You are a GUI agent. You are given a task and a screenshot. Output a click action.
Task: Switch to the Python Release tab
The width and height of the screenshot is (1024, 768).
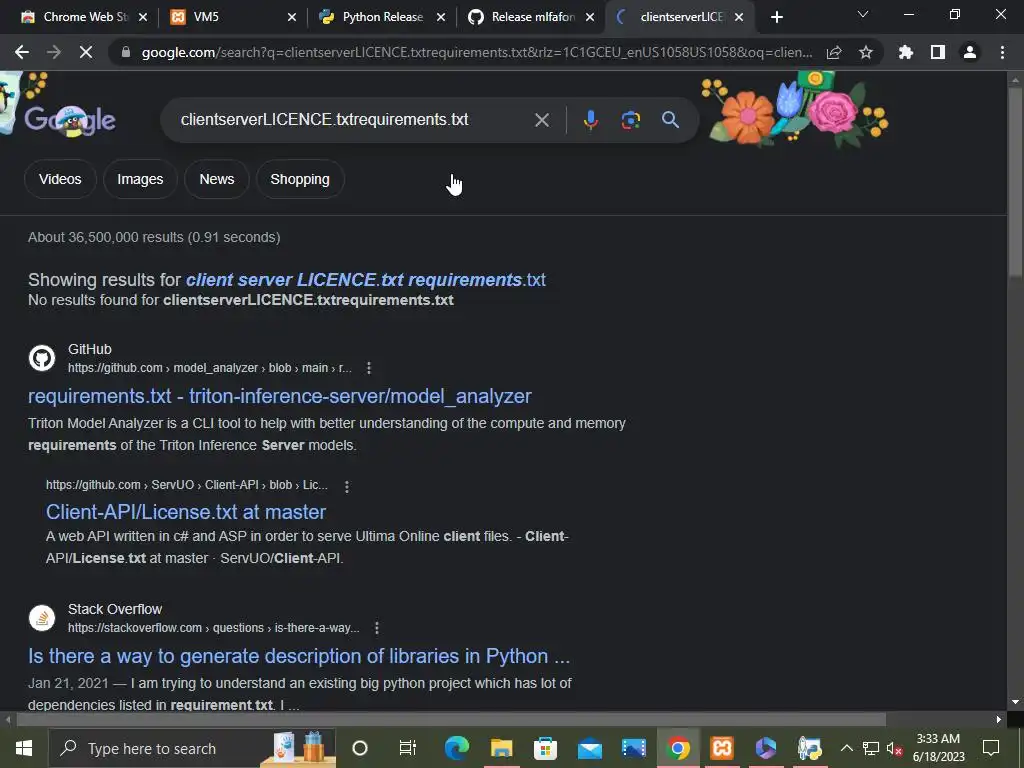382,17
